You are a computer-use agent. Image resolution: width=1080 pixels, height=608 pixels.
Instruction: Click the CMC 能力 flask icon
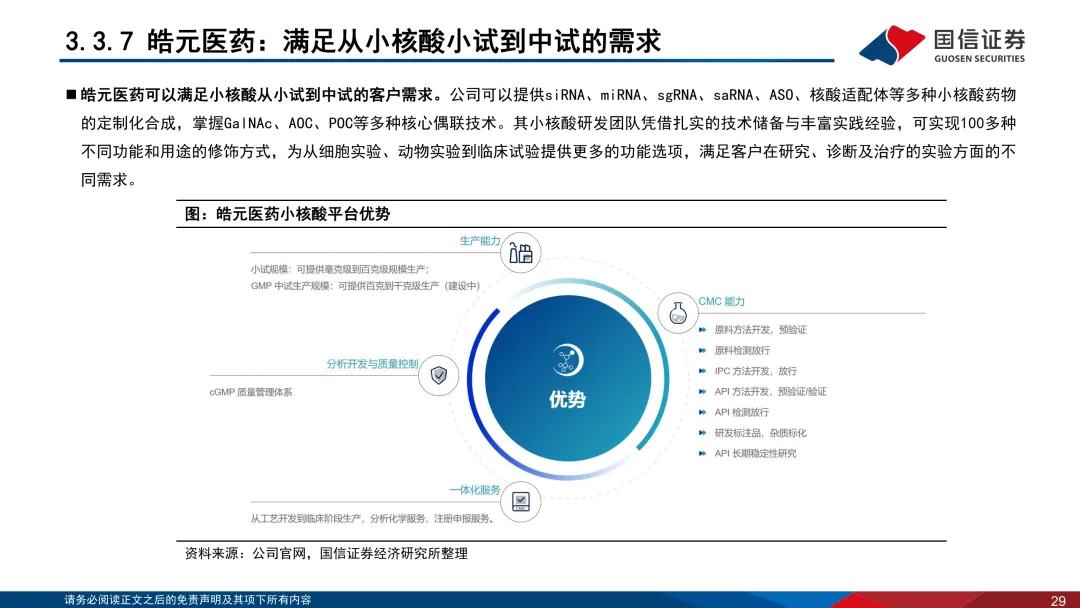[678, 313]
